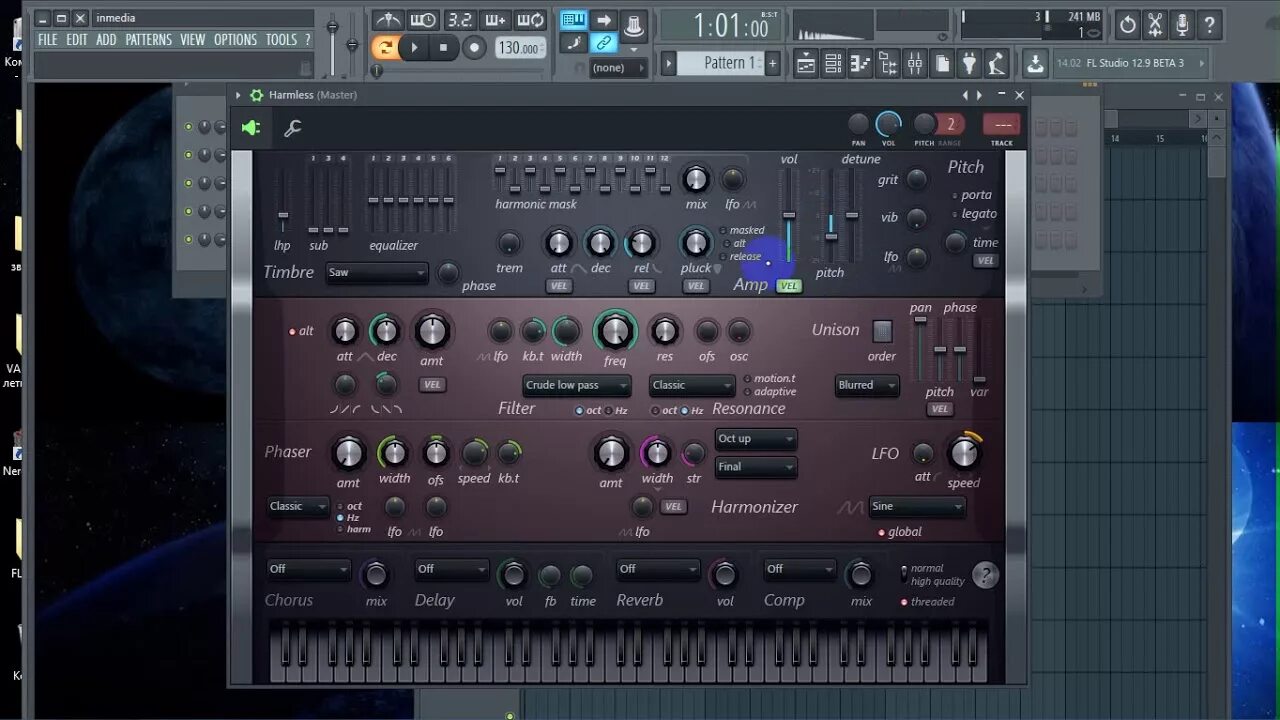
Task: Click the Amp vol slider
Action: [789, 215]
